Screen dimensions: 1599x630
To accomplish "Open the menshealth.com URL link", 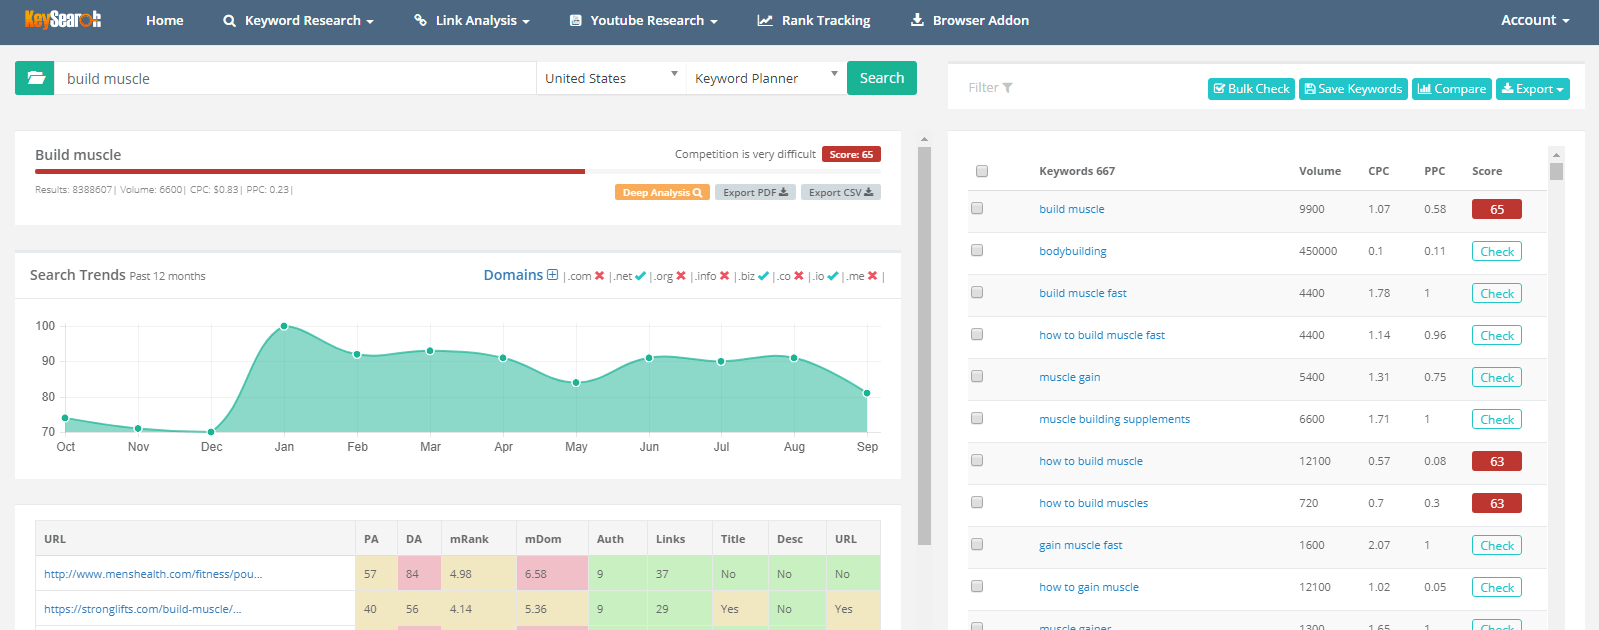I will click(x=153, y=574).
